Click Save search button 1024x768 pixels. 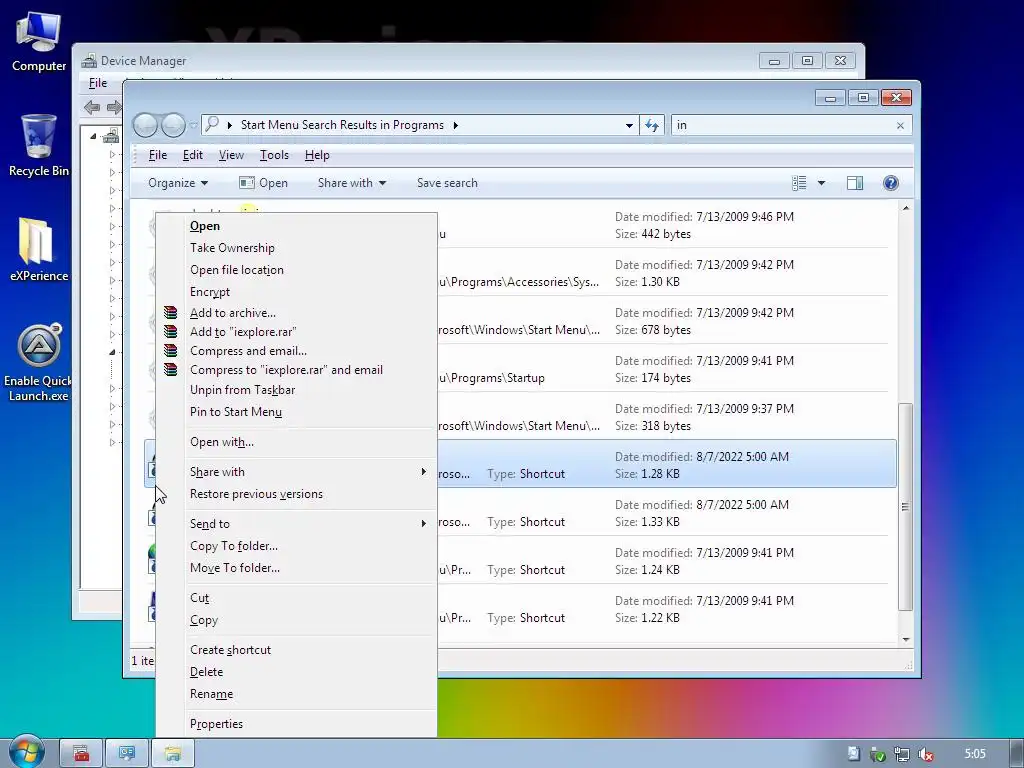point(447,183)
